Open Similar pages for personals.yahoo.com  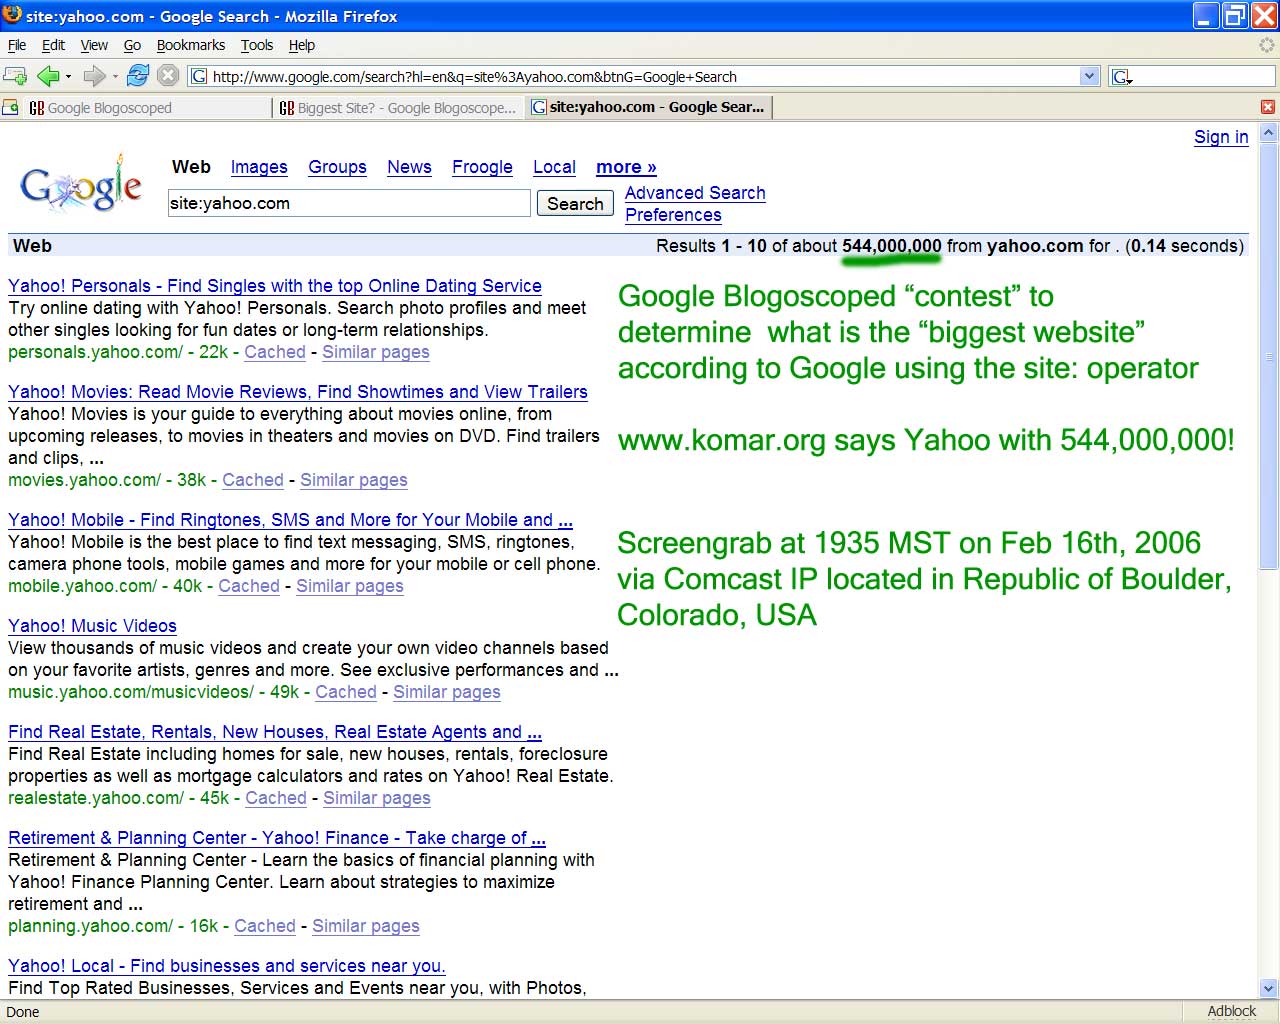click(376, 352)
